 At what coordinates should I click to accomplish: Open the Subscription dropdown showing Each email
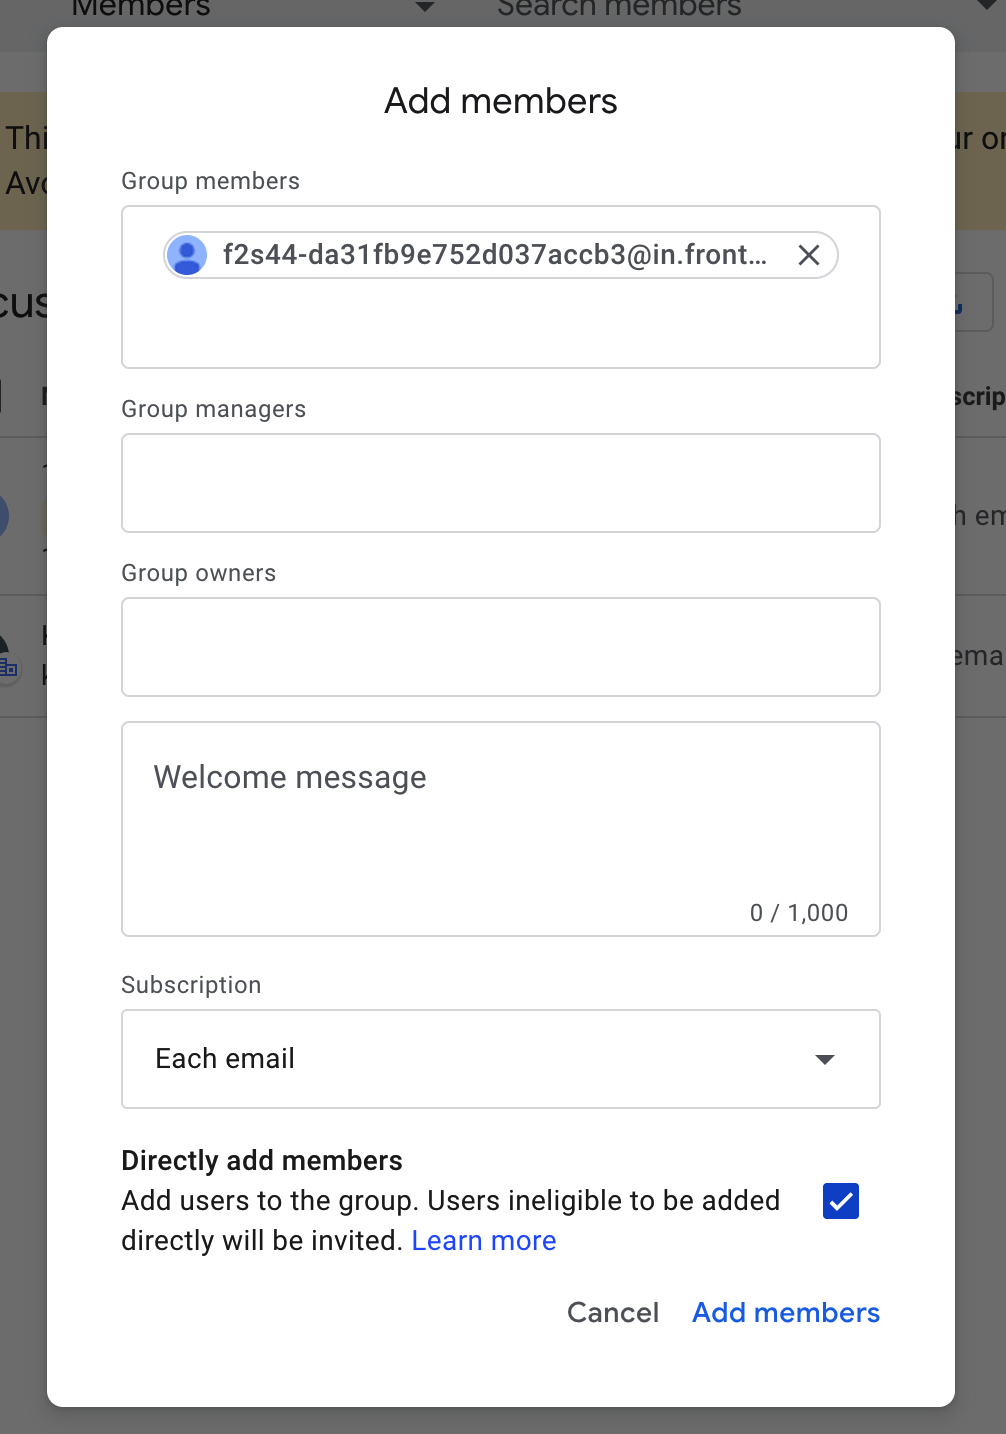[480, 1059]
